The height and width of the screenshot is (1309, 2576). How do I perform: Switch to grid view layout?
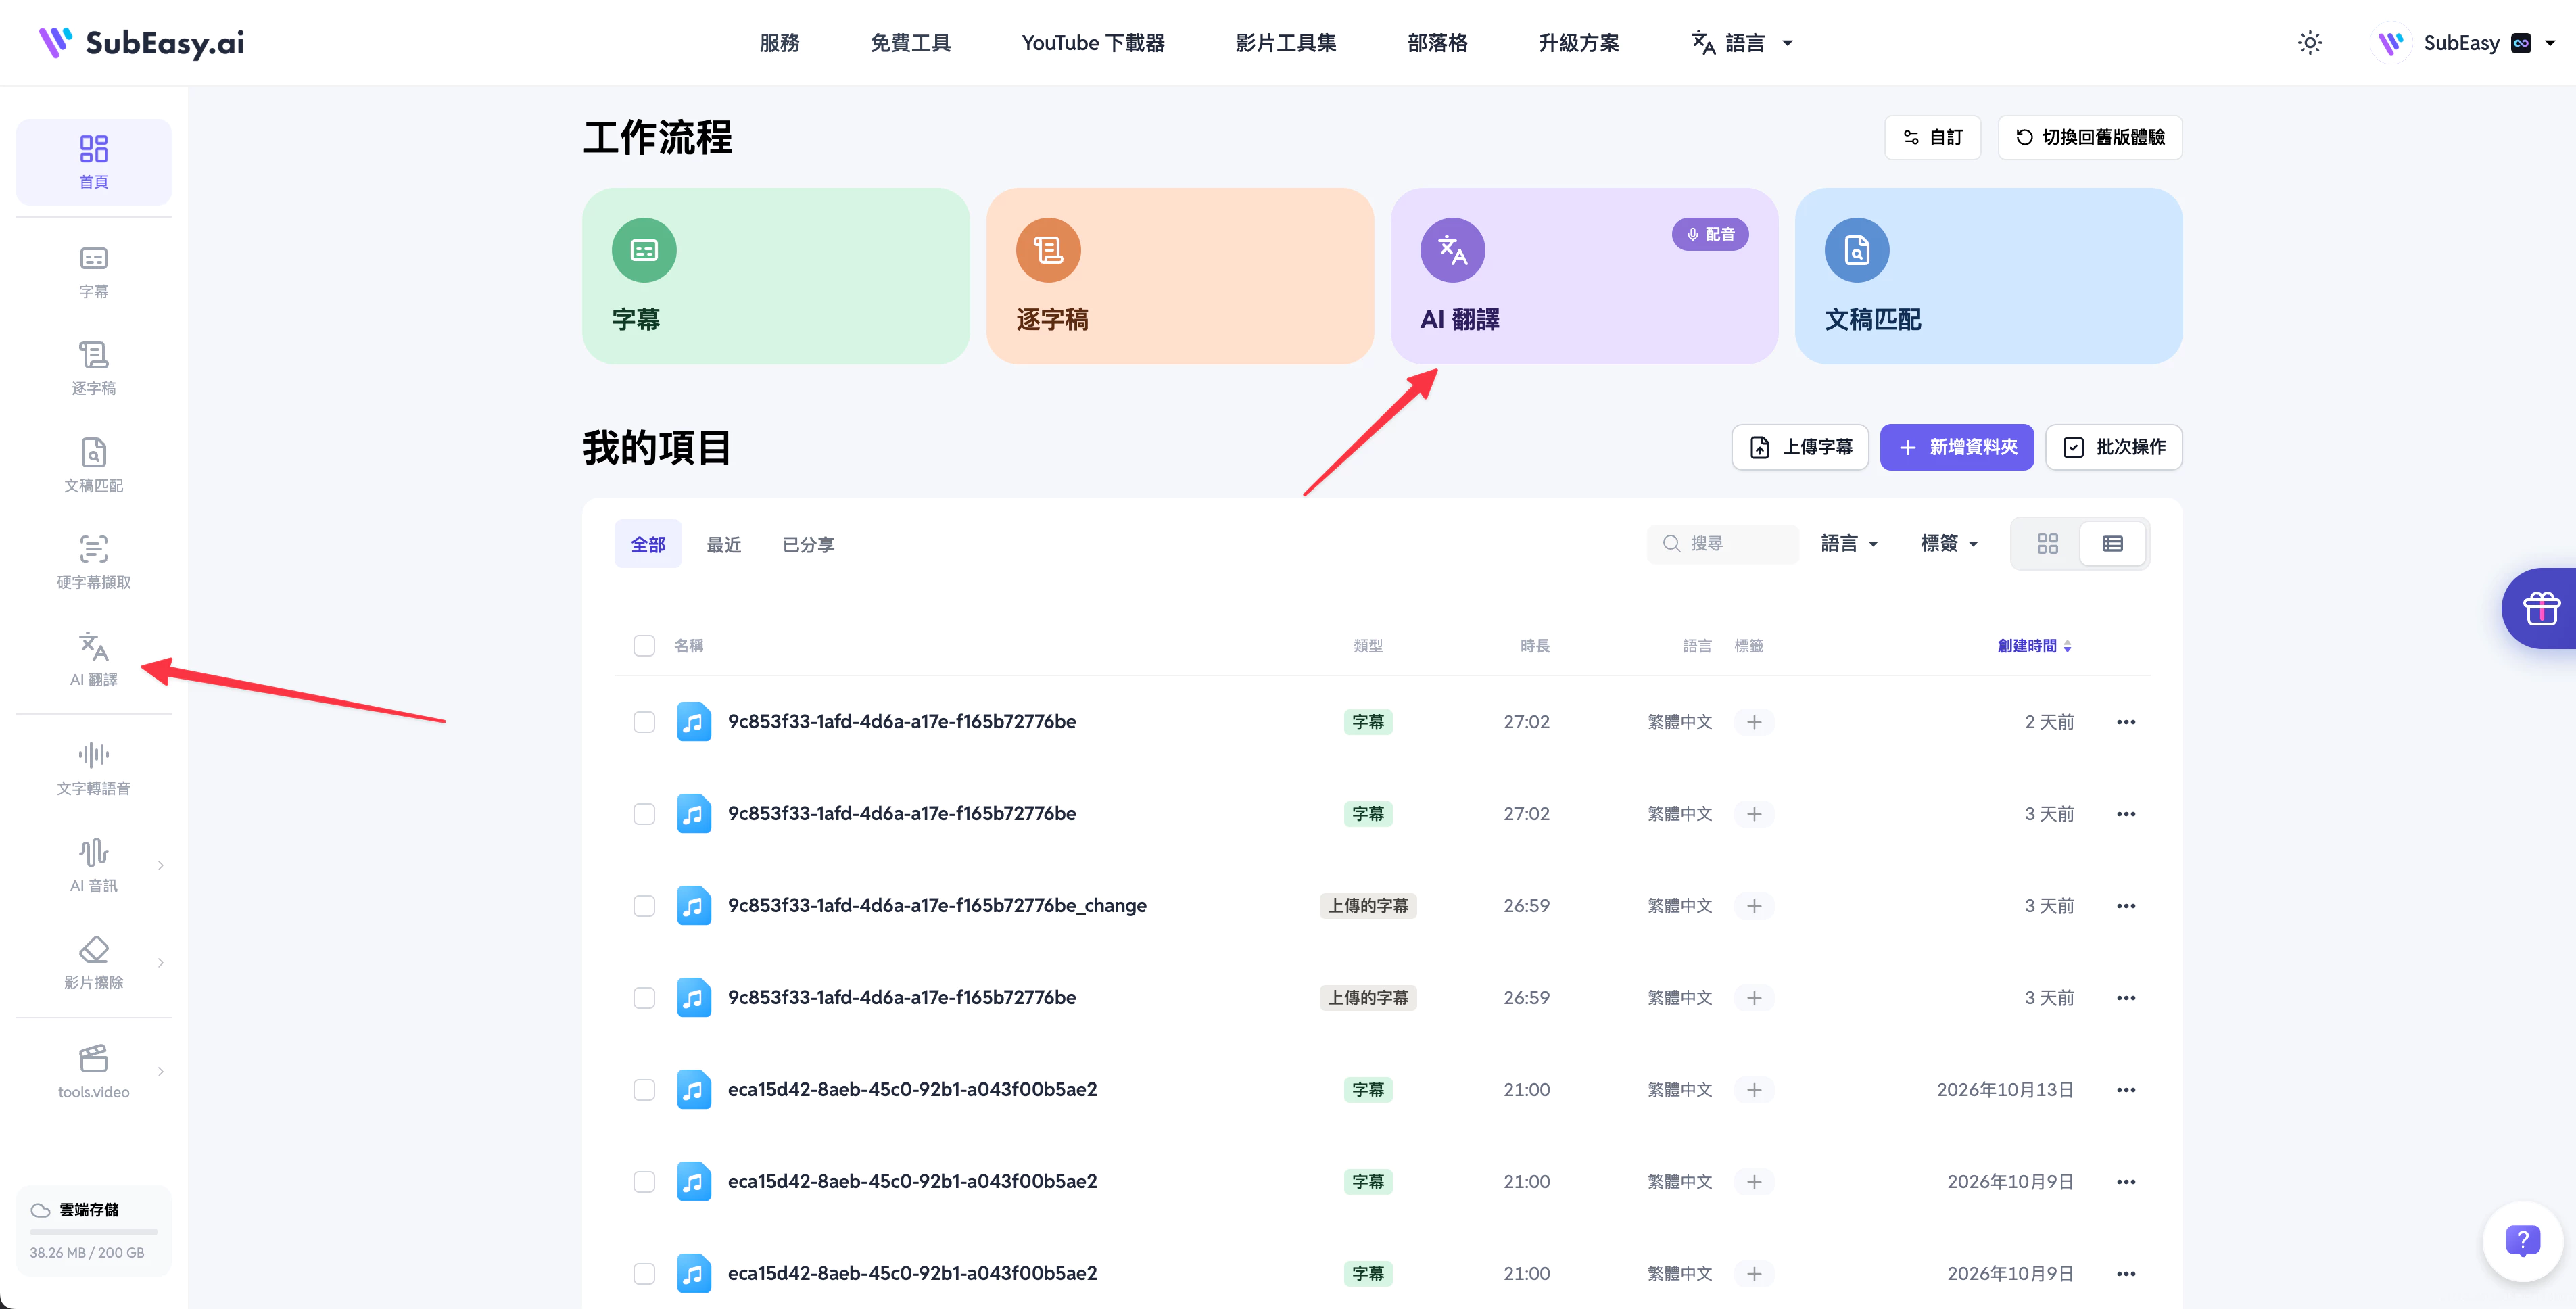pyautogui.click(x=2047, y=544)
